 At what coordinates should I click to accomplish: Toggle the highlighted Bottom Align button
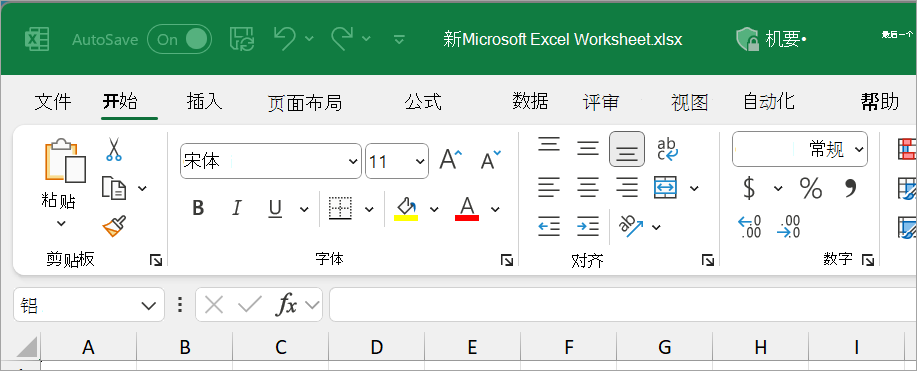tap(627, 149)
